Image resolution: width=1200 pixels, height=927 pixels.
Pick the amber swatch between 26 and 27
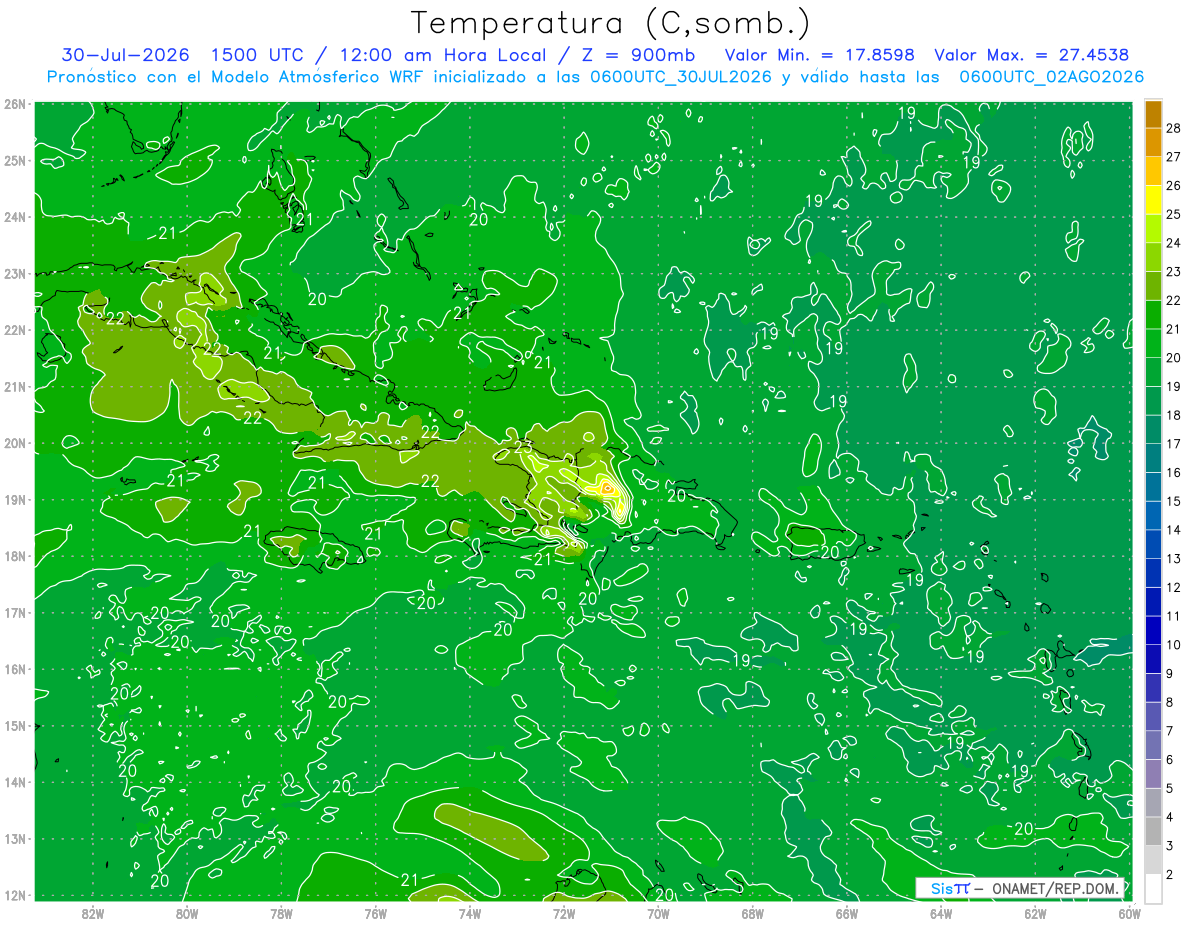pyautogui.click(x=1153, y=171)
